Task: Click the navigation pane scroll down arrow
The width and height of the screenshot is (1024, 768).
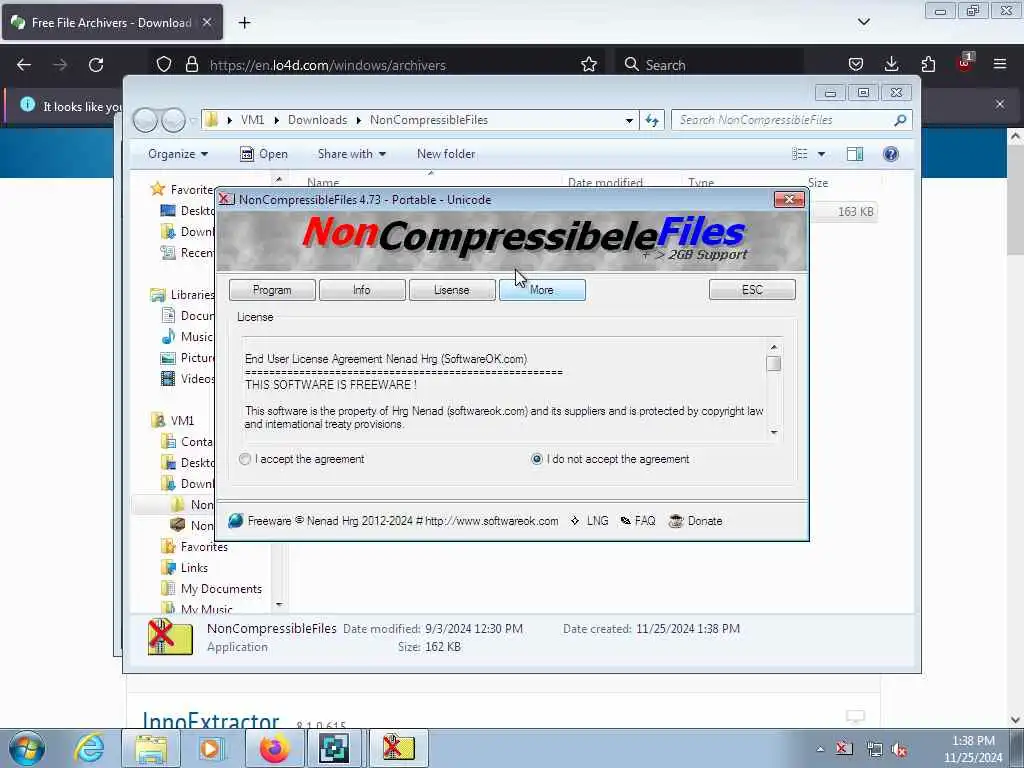Action: click(279, 605)
